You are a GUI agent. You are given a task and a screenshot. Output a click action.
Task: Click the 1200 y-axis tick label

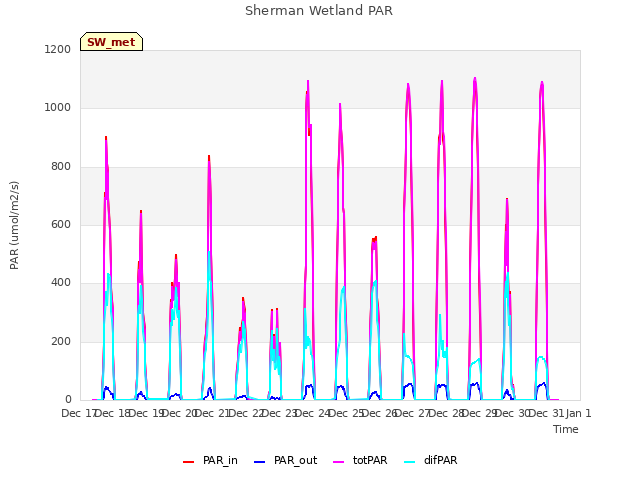pyautogui.click(x=58, y=49)
